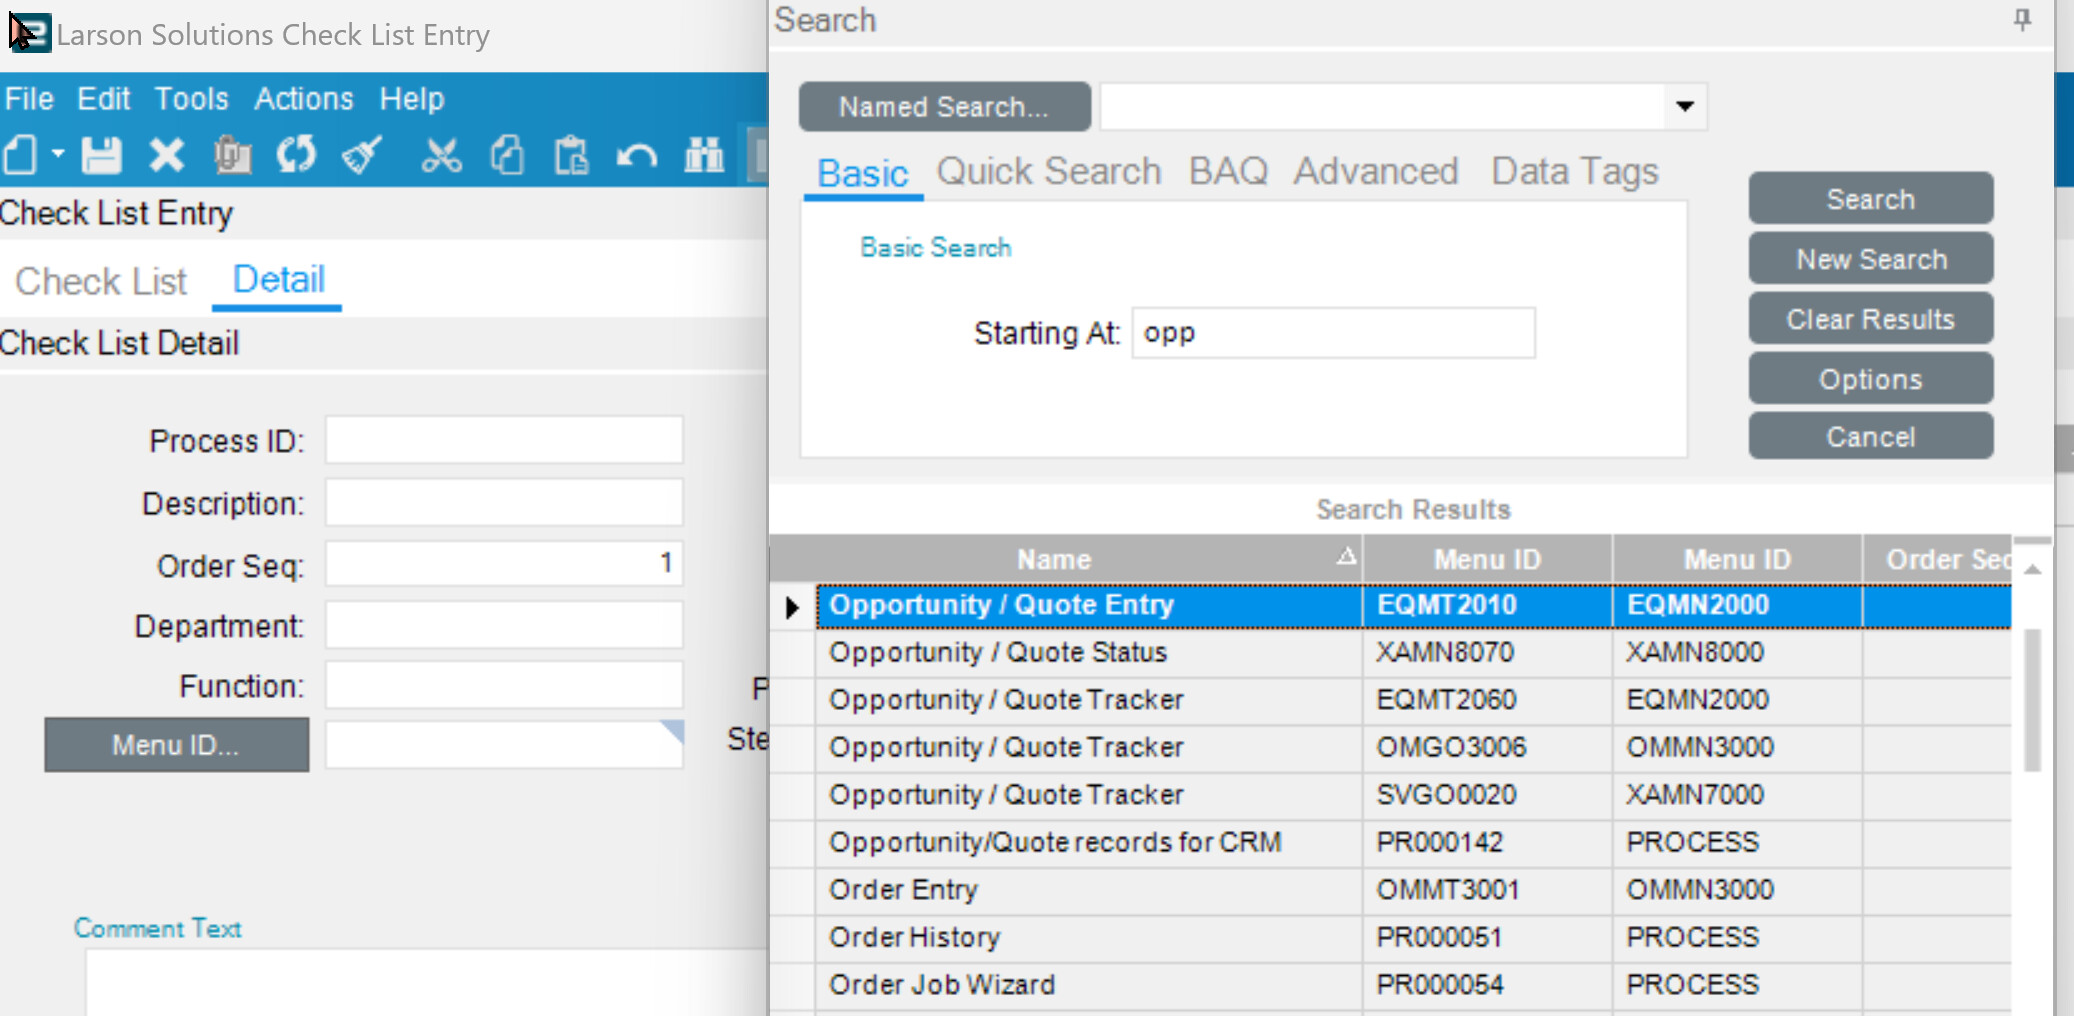Click the Options button
The height and width of the screenshot is (1016, 2074).
point(1870,379)
